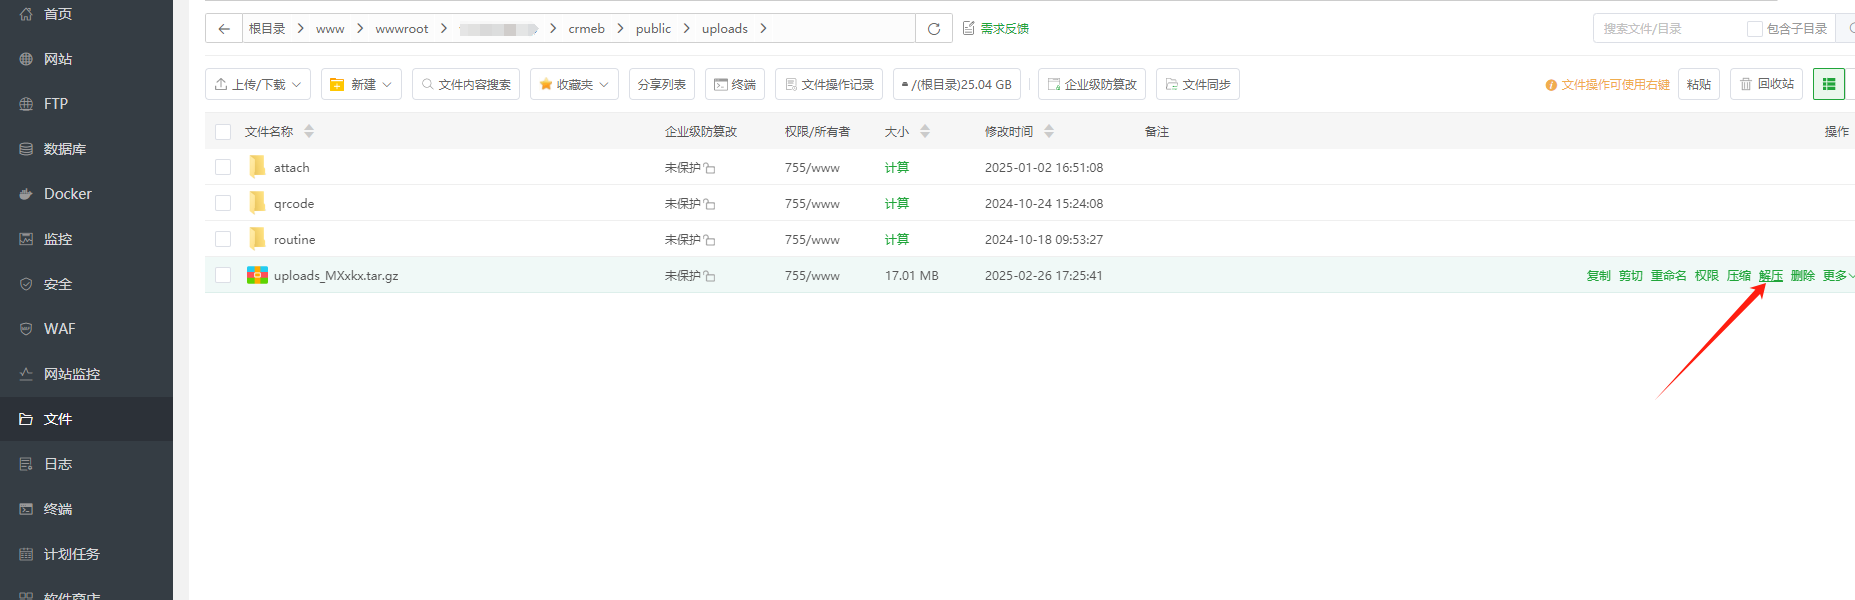Open the terminal (终端) toolbar button

(x=734, y=85)
